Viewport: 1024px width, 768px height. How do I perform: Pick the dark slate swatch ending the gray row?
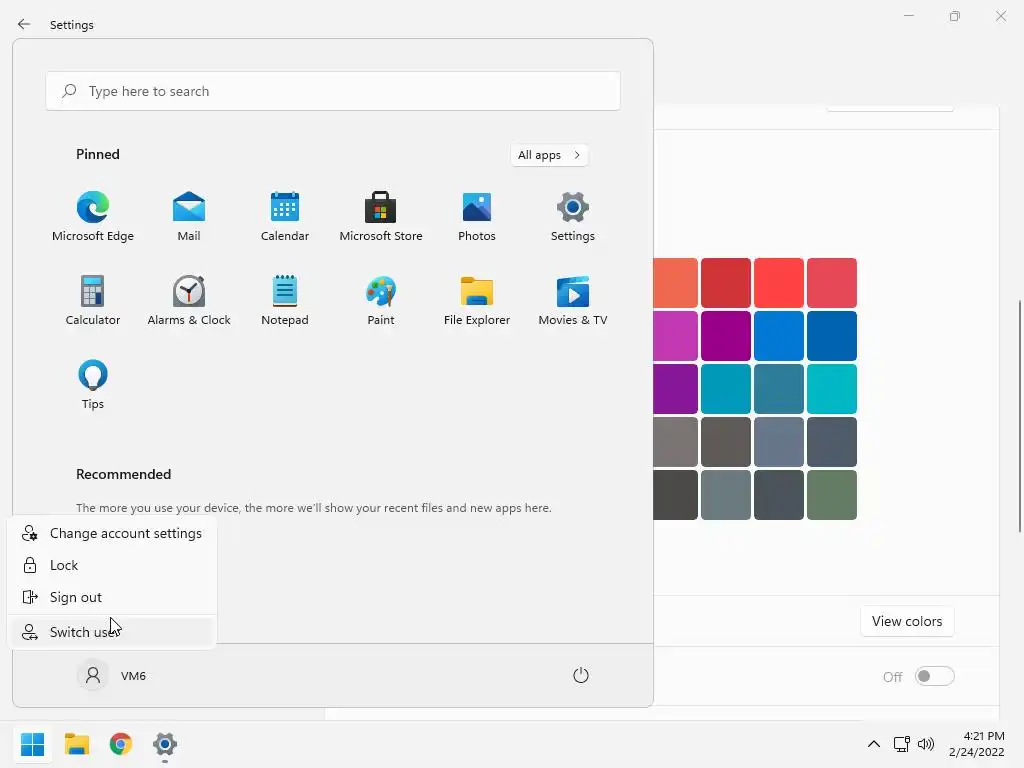click(x=831, y=442)
